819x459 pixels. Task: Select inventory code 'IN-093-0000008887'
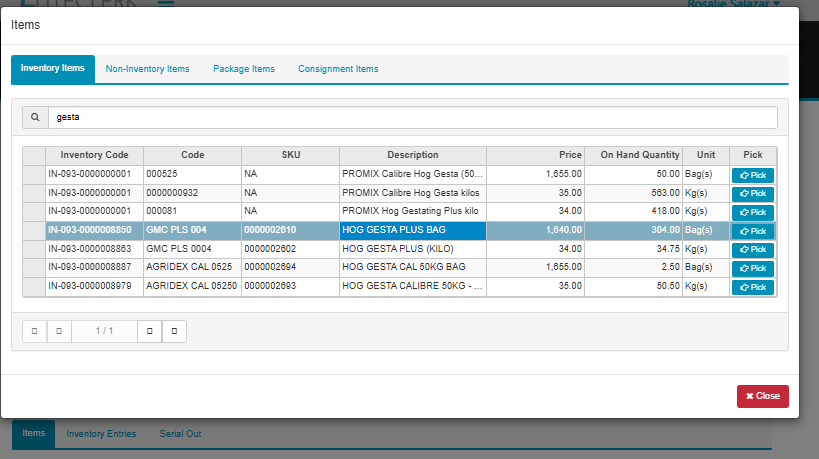tap(95, 267)
